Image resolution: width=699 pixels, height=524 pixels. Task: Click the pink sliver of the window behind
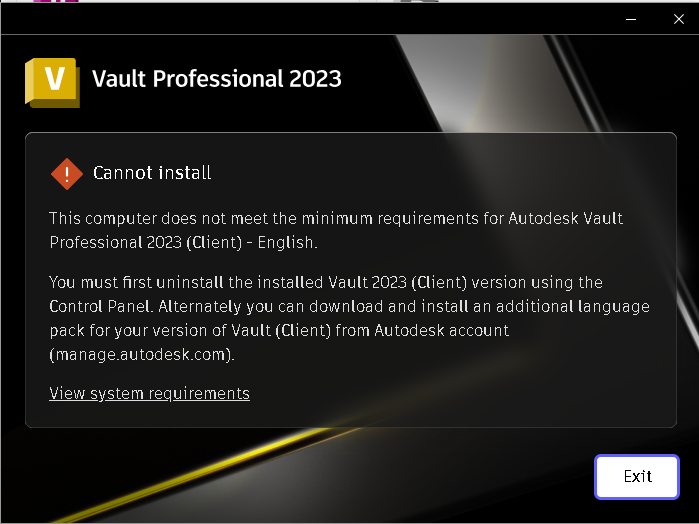pyautogui.click(x=56, y=1)
